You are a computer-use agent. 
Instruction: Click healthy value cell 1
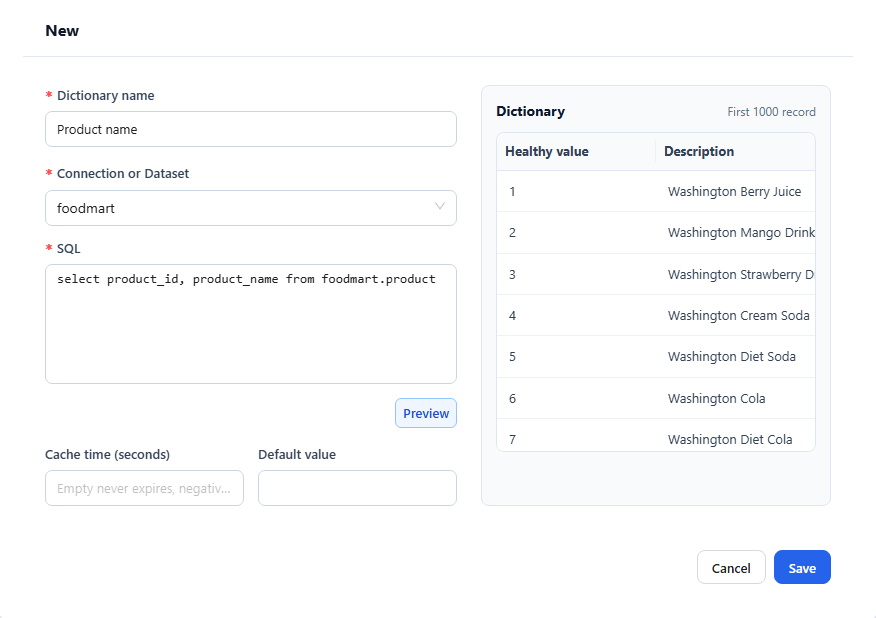(x=576, y=191)
